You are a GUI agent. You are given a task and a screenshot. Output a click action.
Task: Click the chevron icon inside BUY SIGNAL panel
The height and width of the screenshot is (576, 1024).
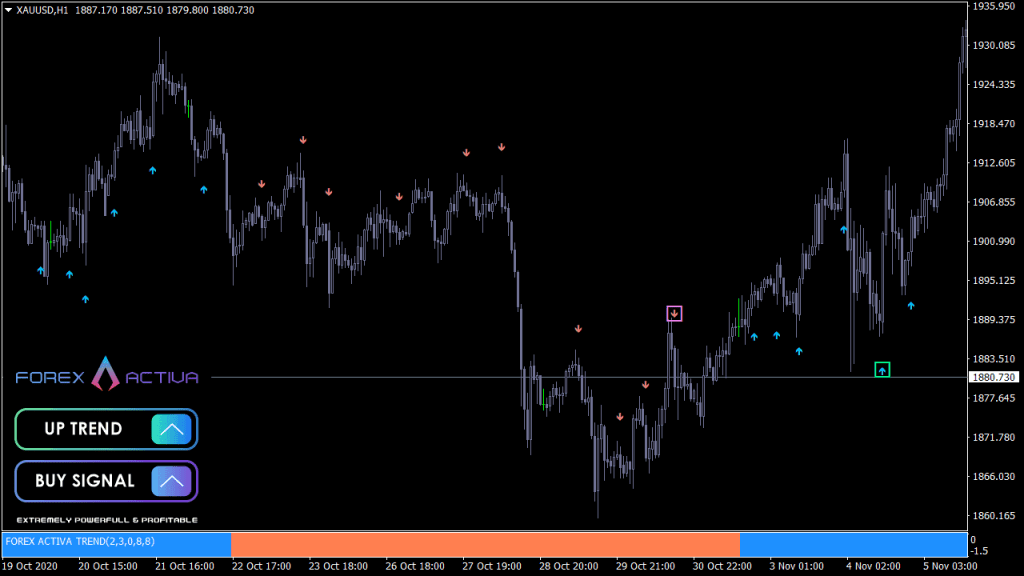click(x=171, y=481)
